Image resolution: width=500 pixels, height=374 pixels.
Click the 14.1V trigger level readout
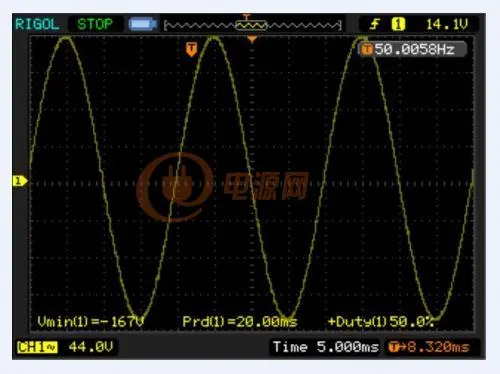pos(447,24)
